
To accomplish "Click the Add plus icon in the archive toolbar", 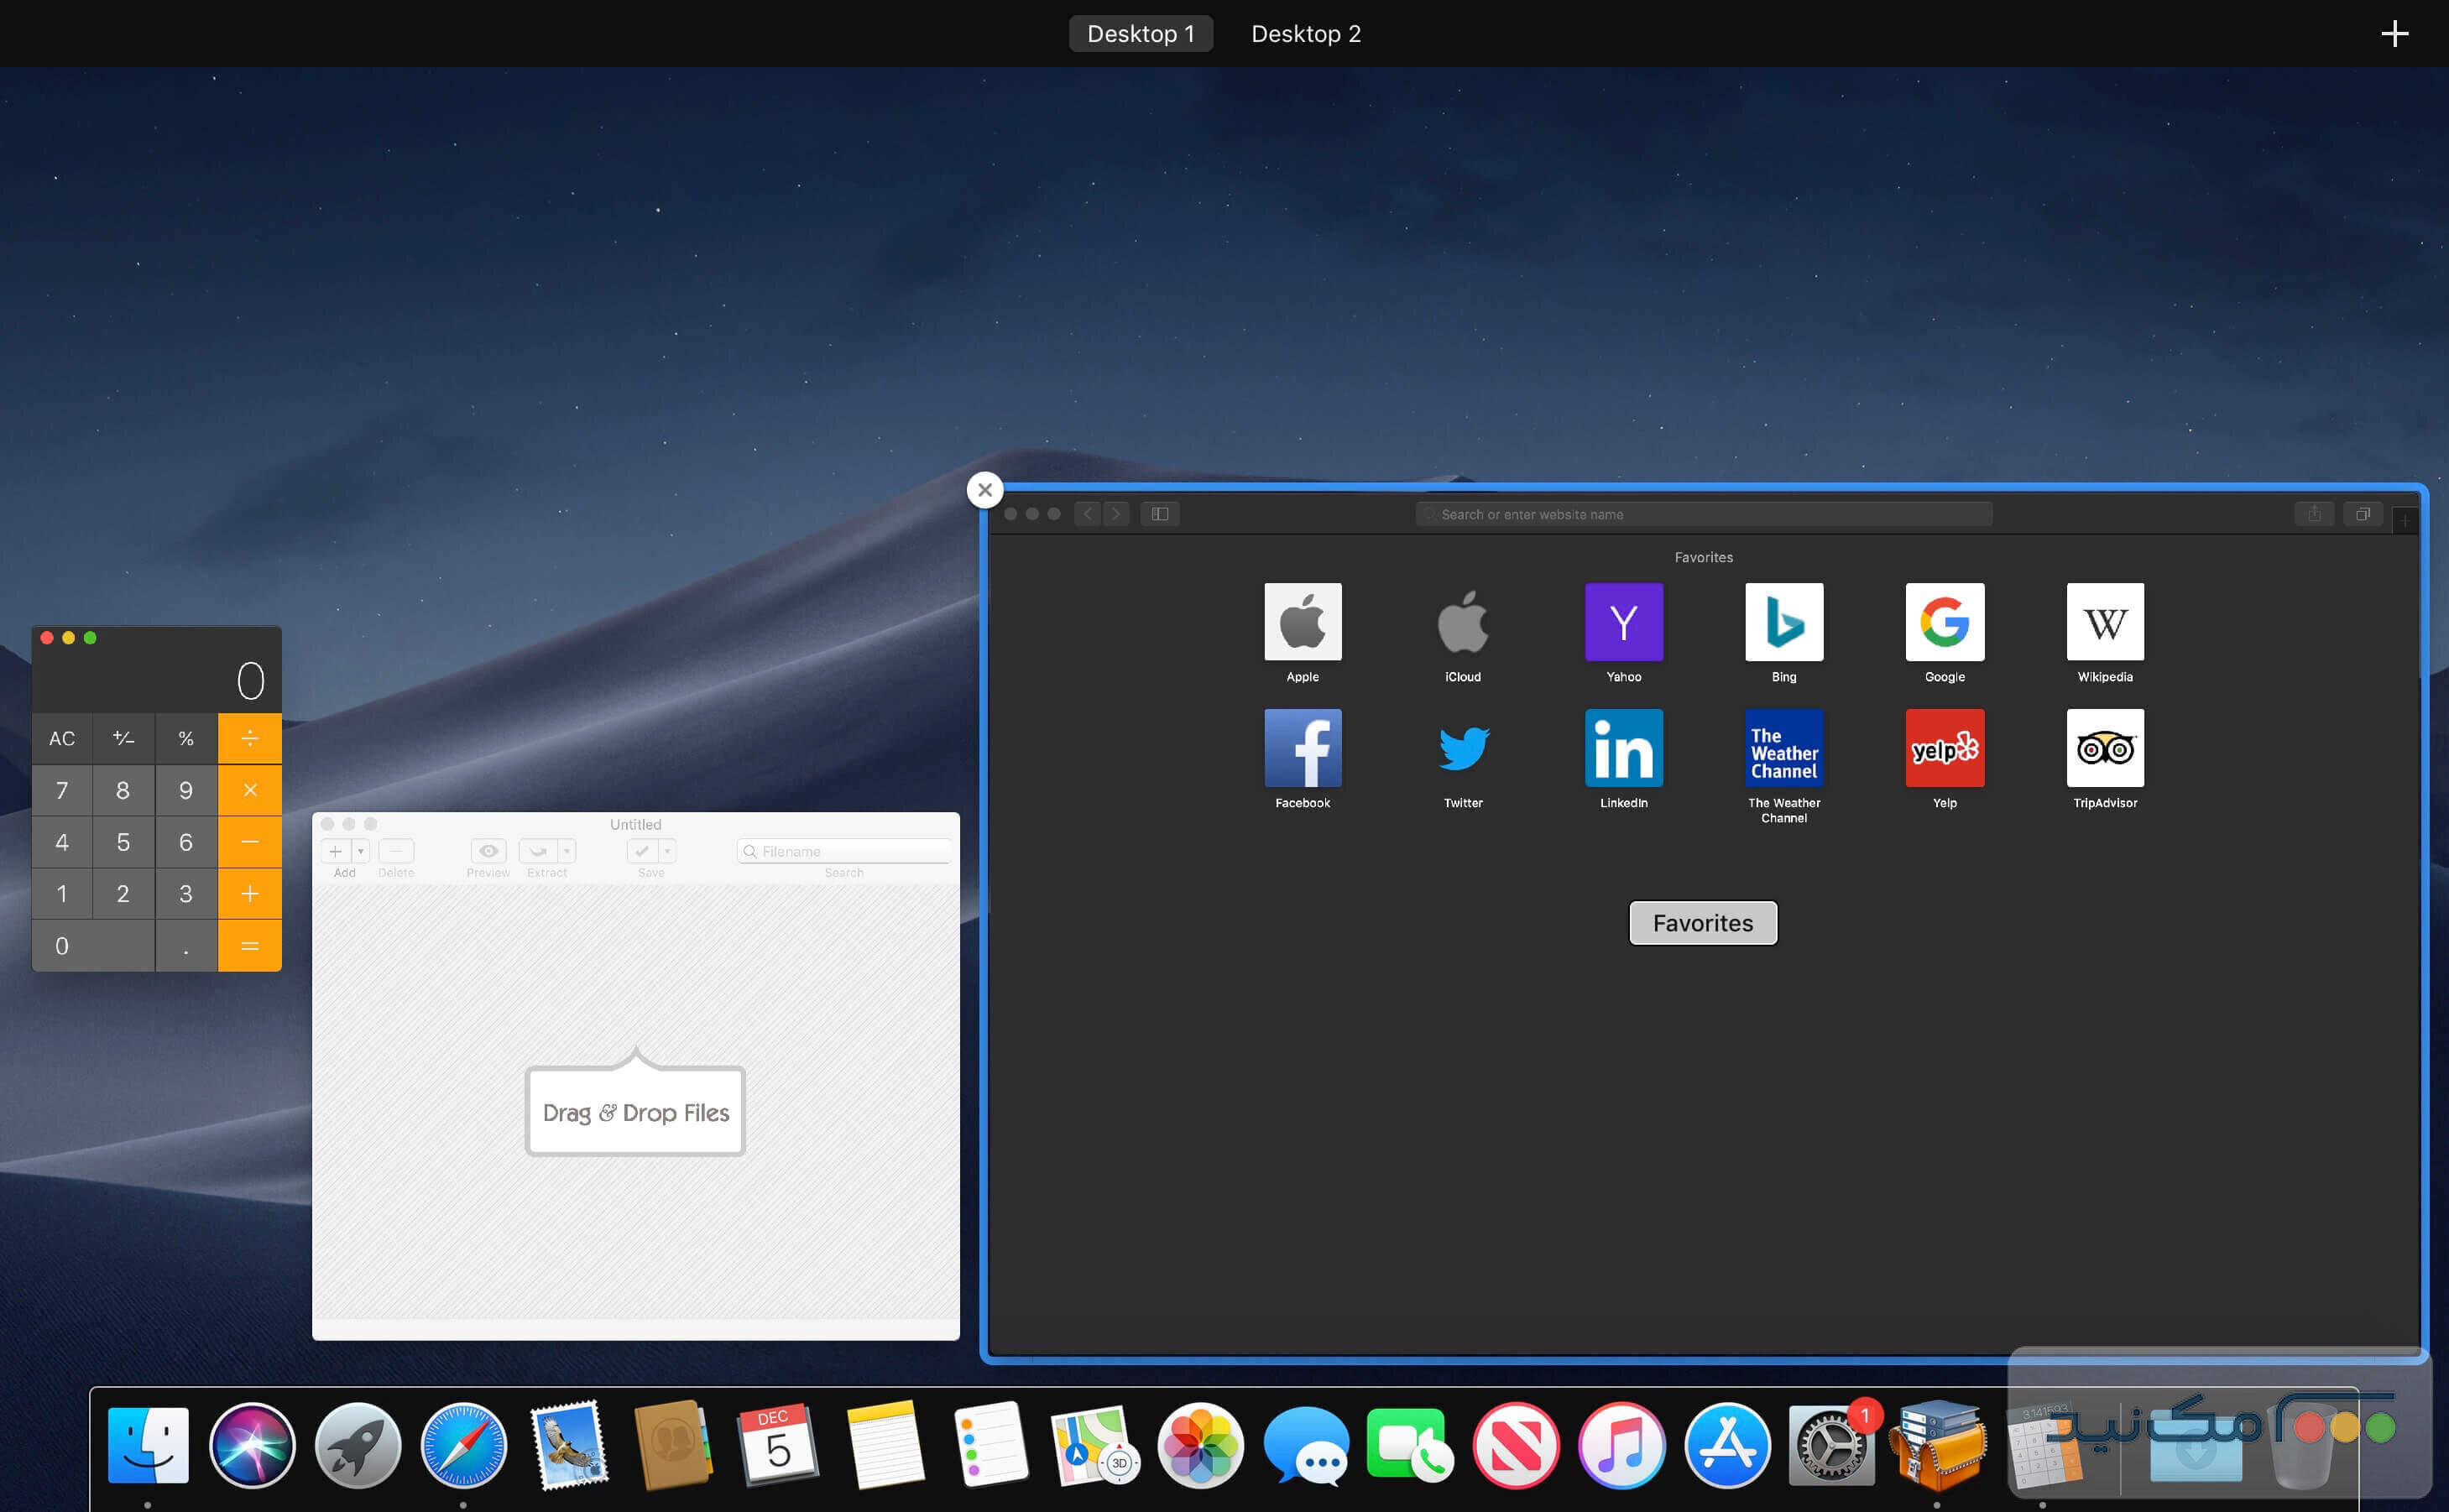I will [336, 851].
